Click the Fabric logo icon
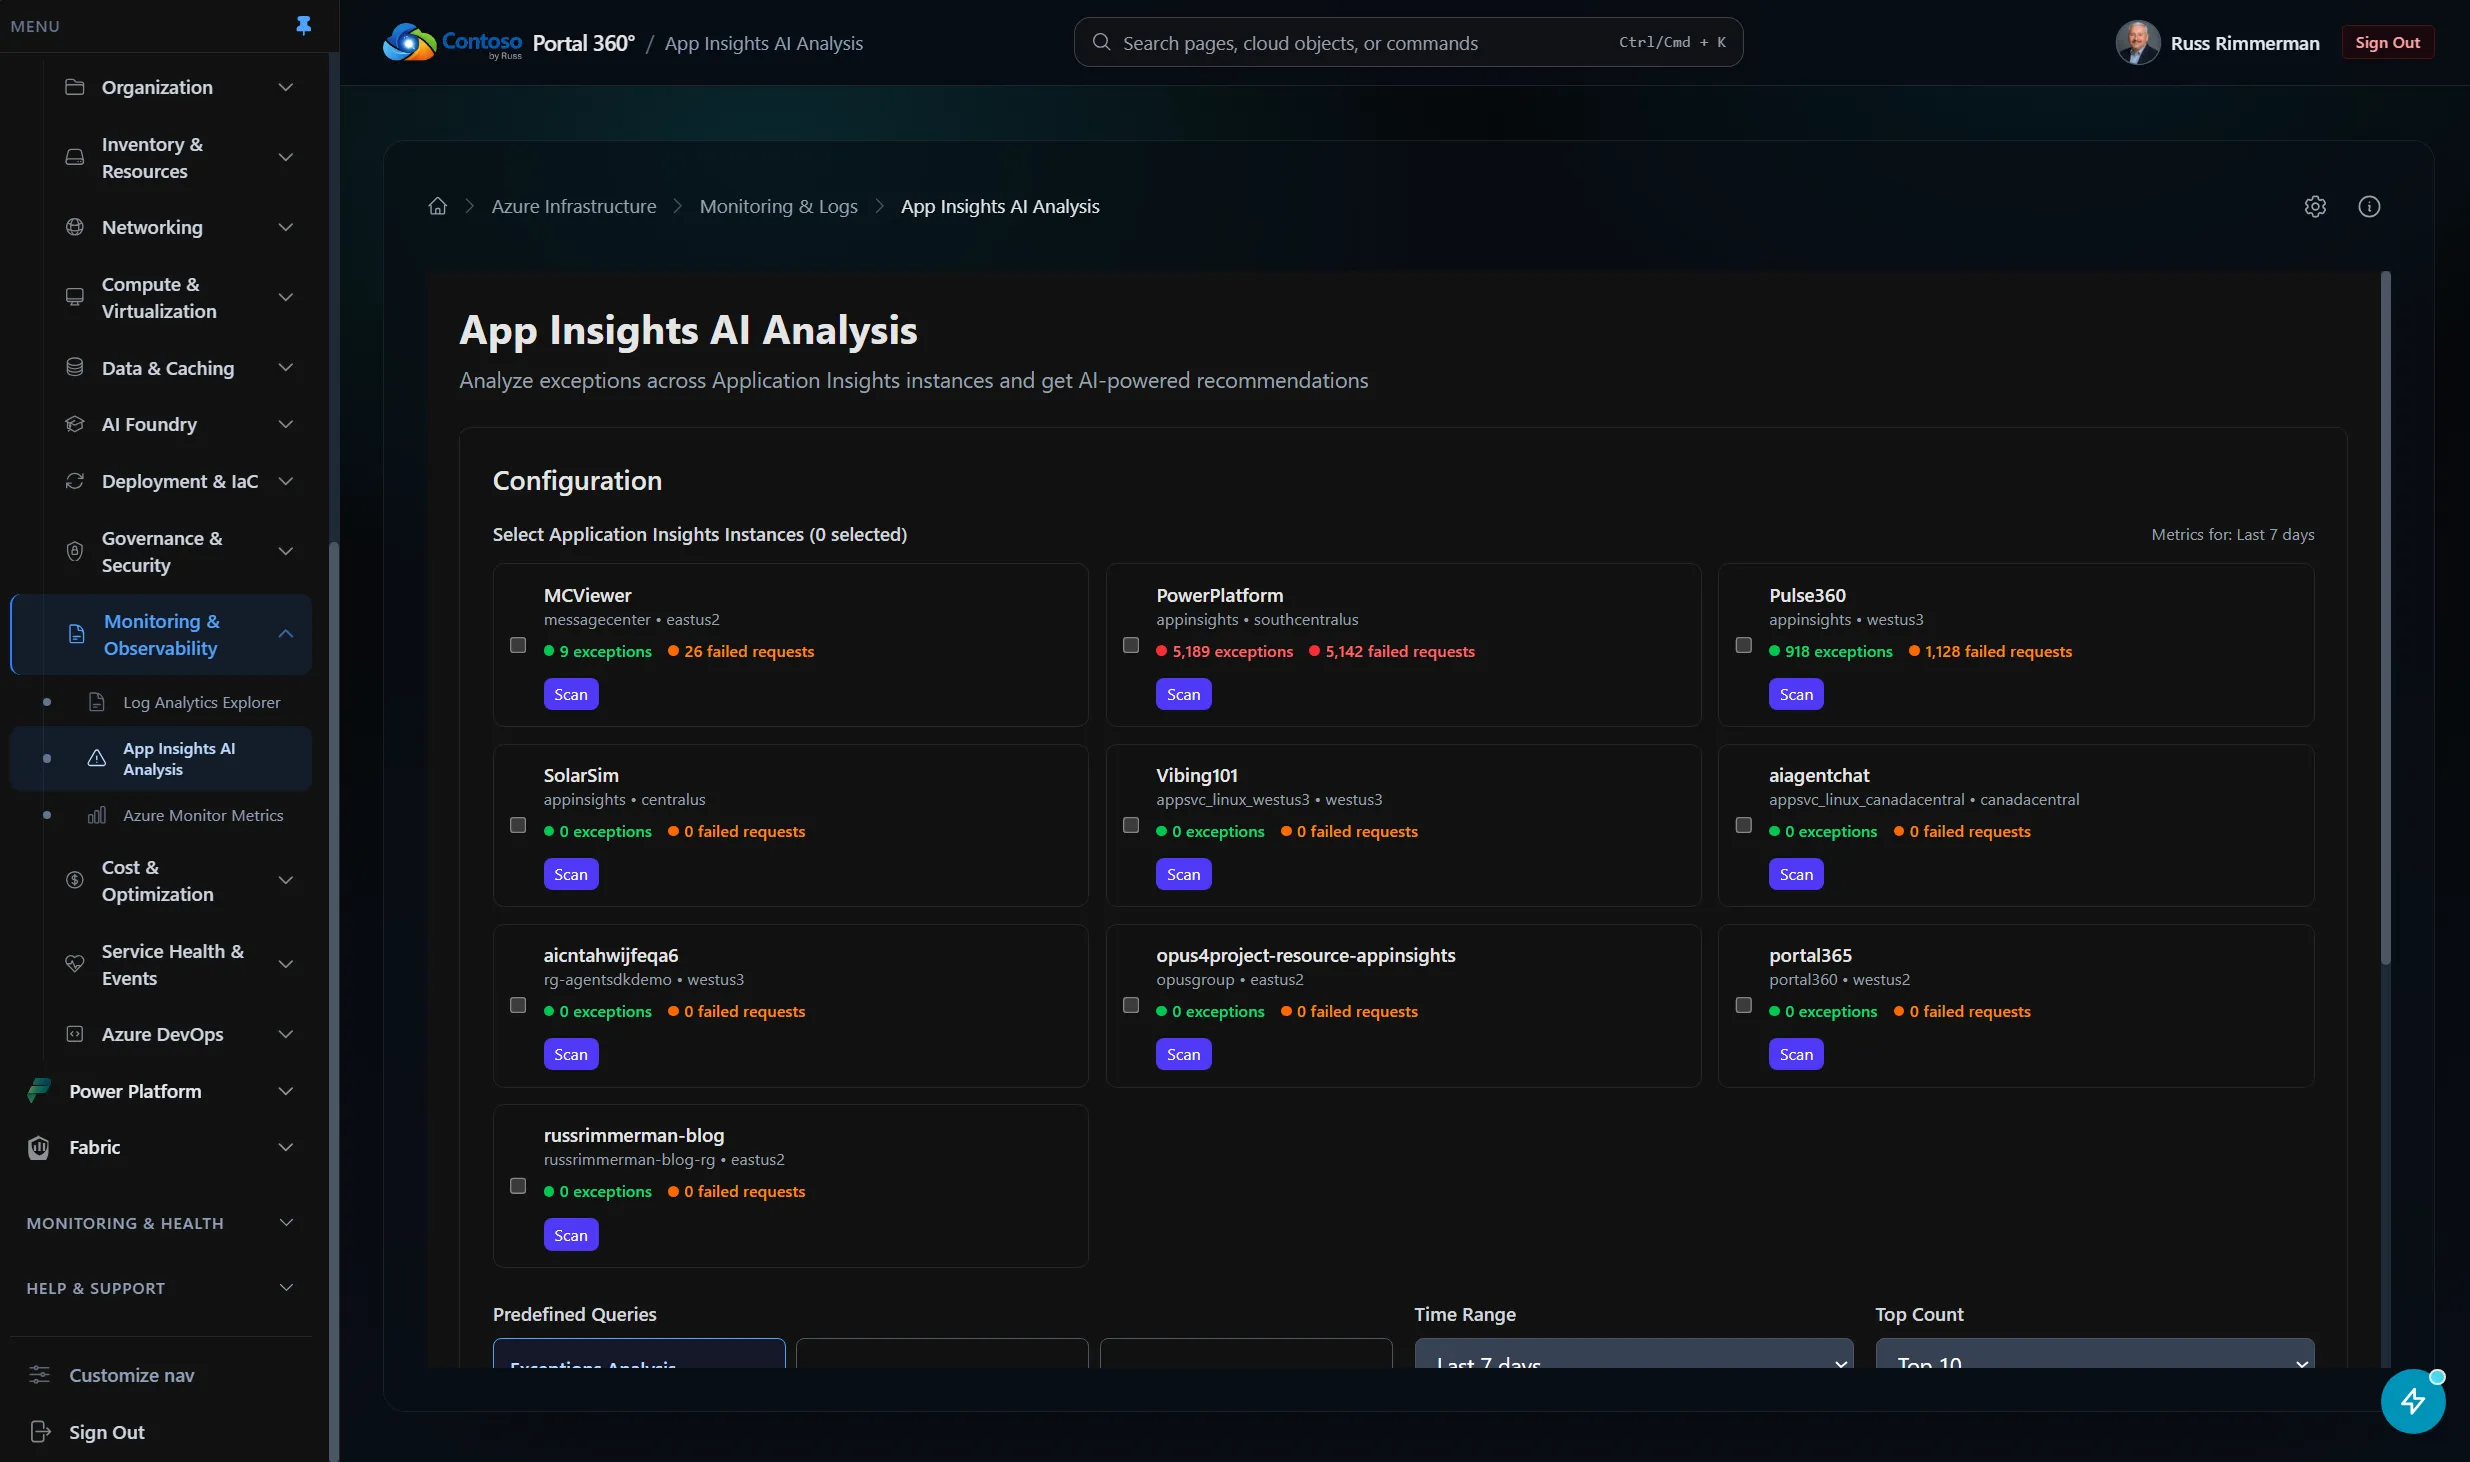2470x1462 pixels. click(x=39, y=1147)
